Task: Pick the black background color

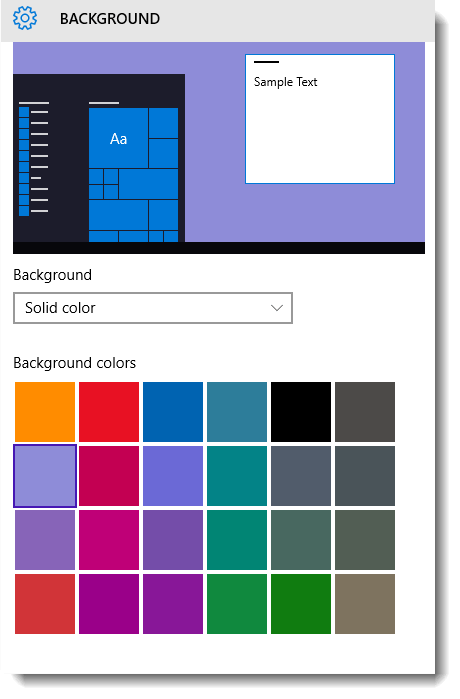Action: (x=301, y=412)
